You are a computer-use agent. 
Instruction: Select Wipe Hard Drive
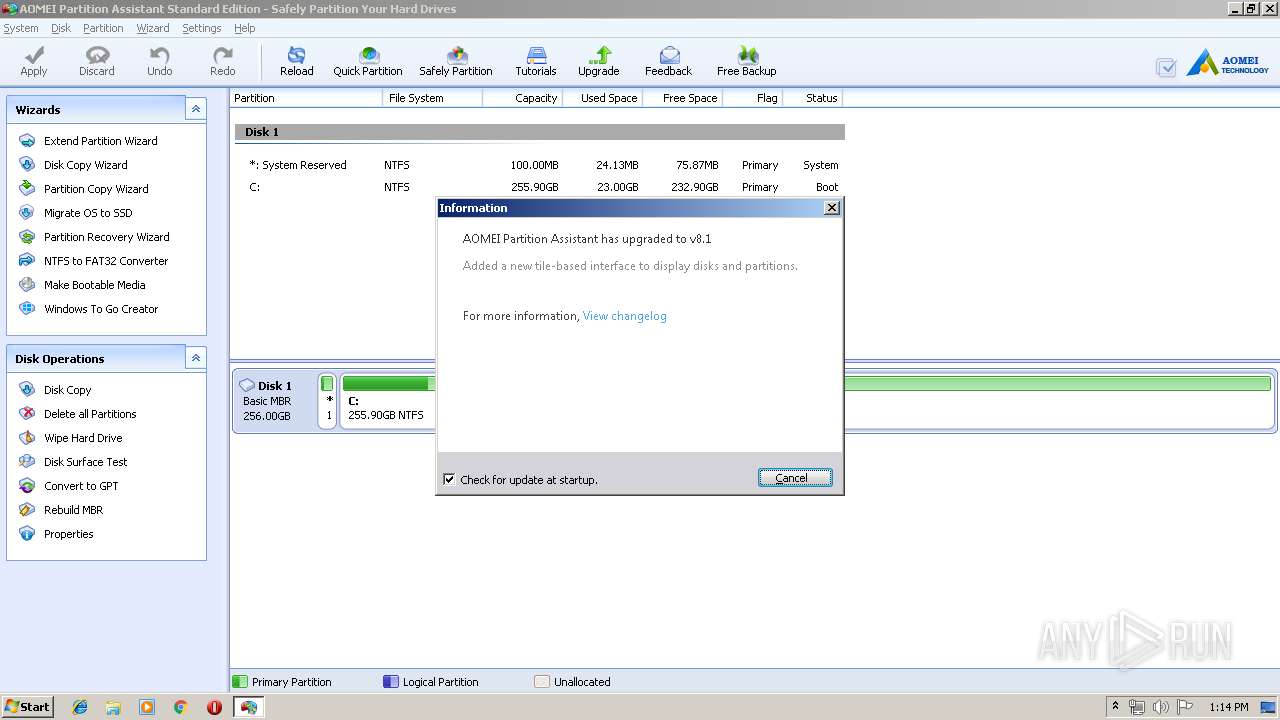(71, 438)
